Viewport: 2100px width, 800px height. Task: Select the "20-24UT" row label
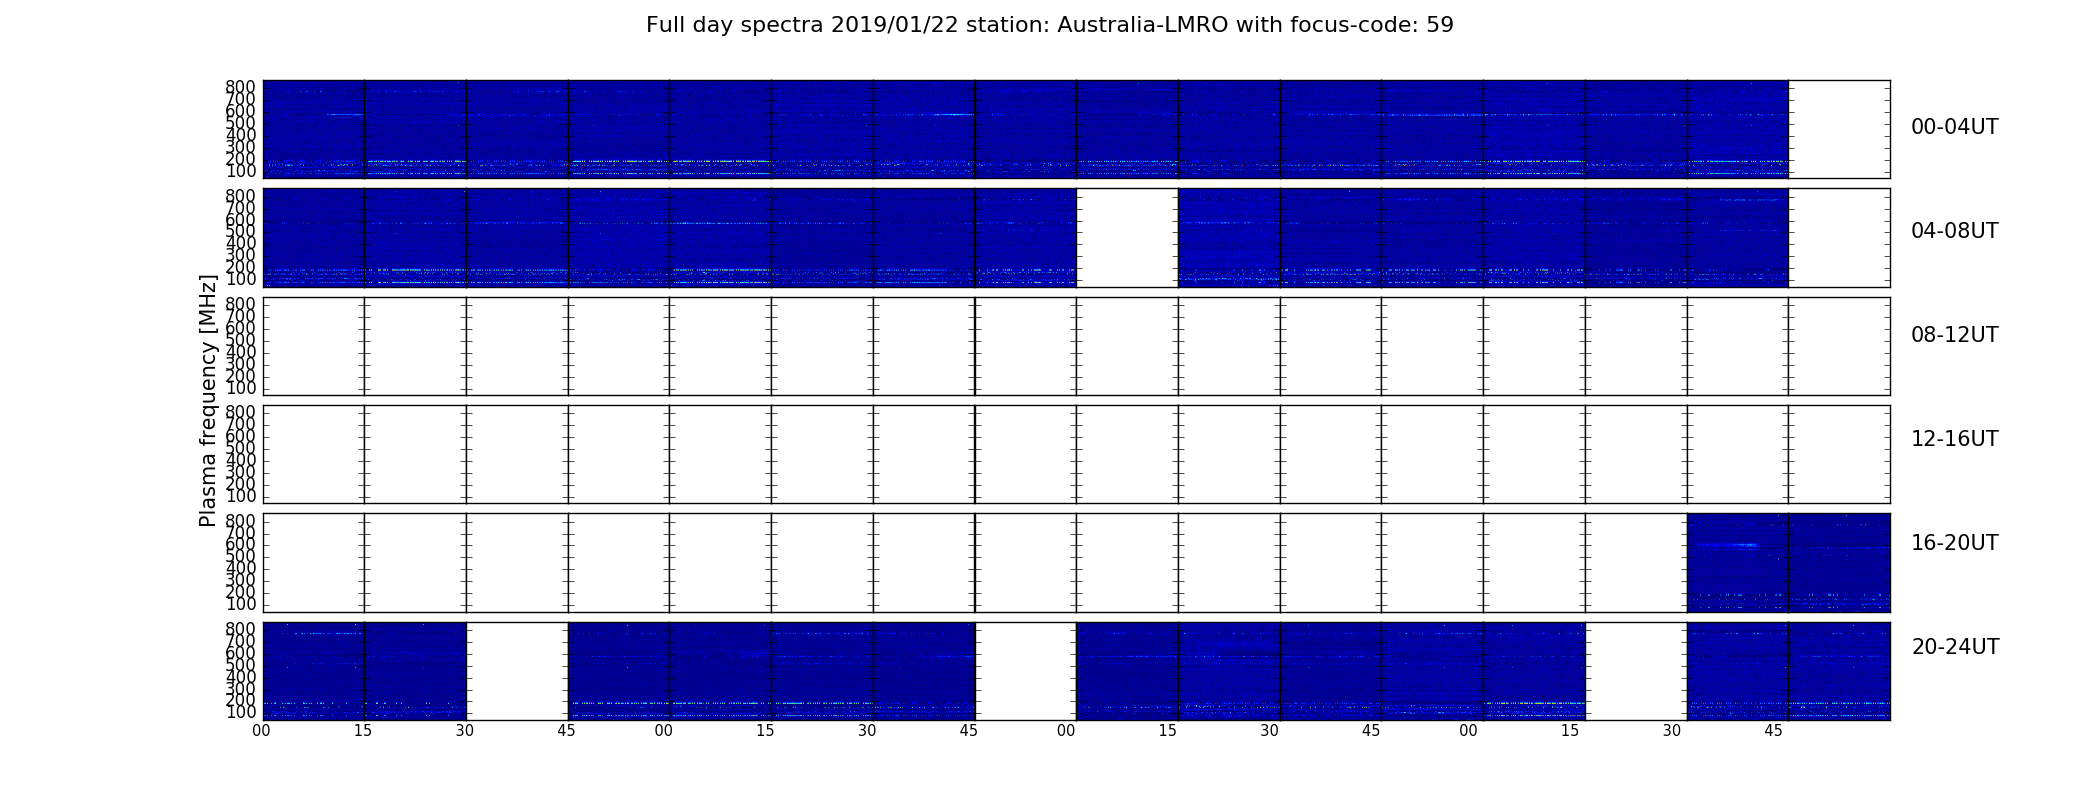pos(1955,647)
